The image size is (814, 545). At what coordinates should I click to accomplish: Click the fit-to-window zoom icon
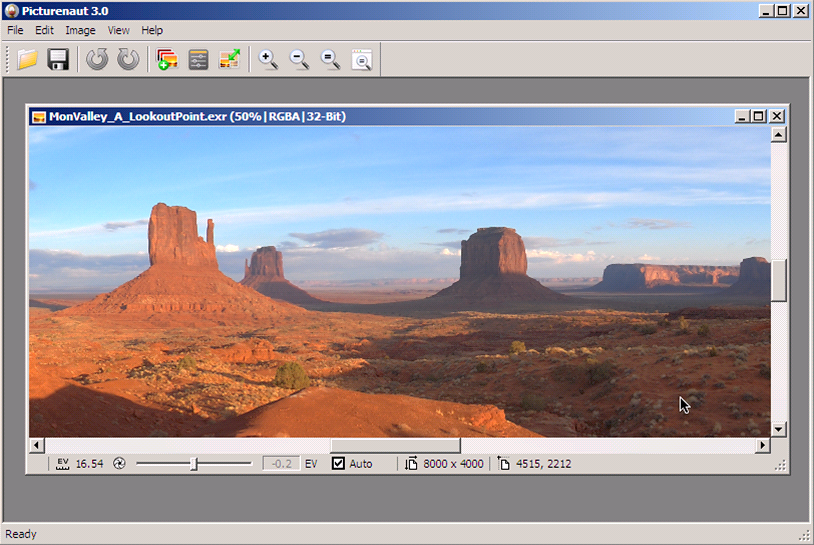[x=361, y=60]
